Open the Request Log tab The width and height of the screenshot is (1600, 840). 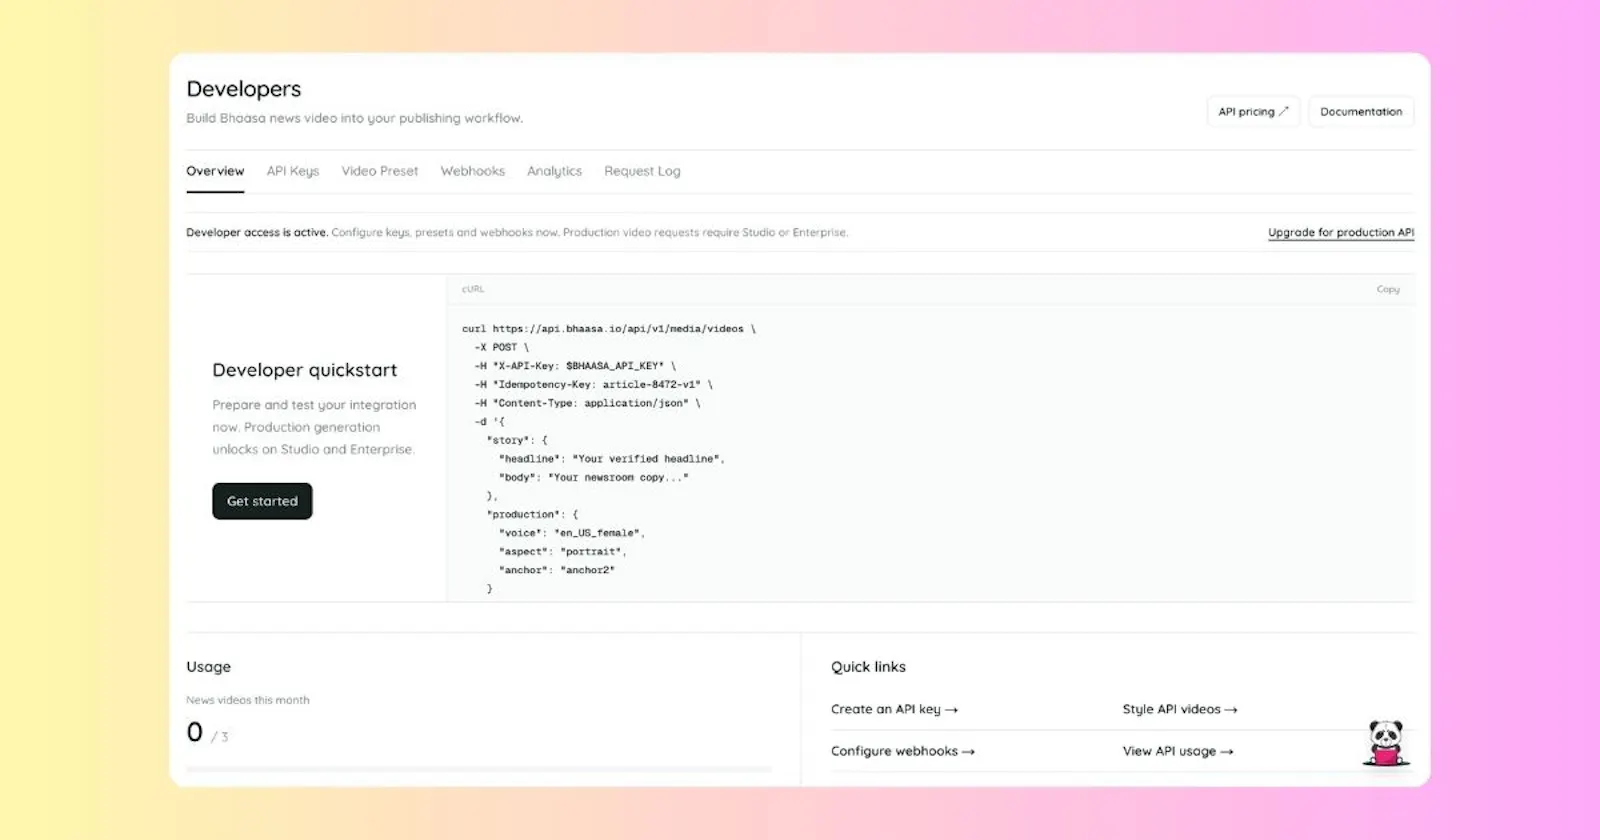(x=642, y=171)
